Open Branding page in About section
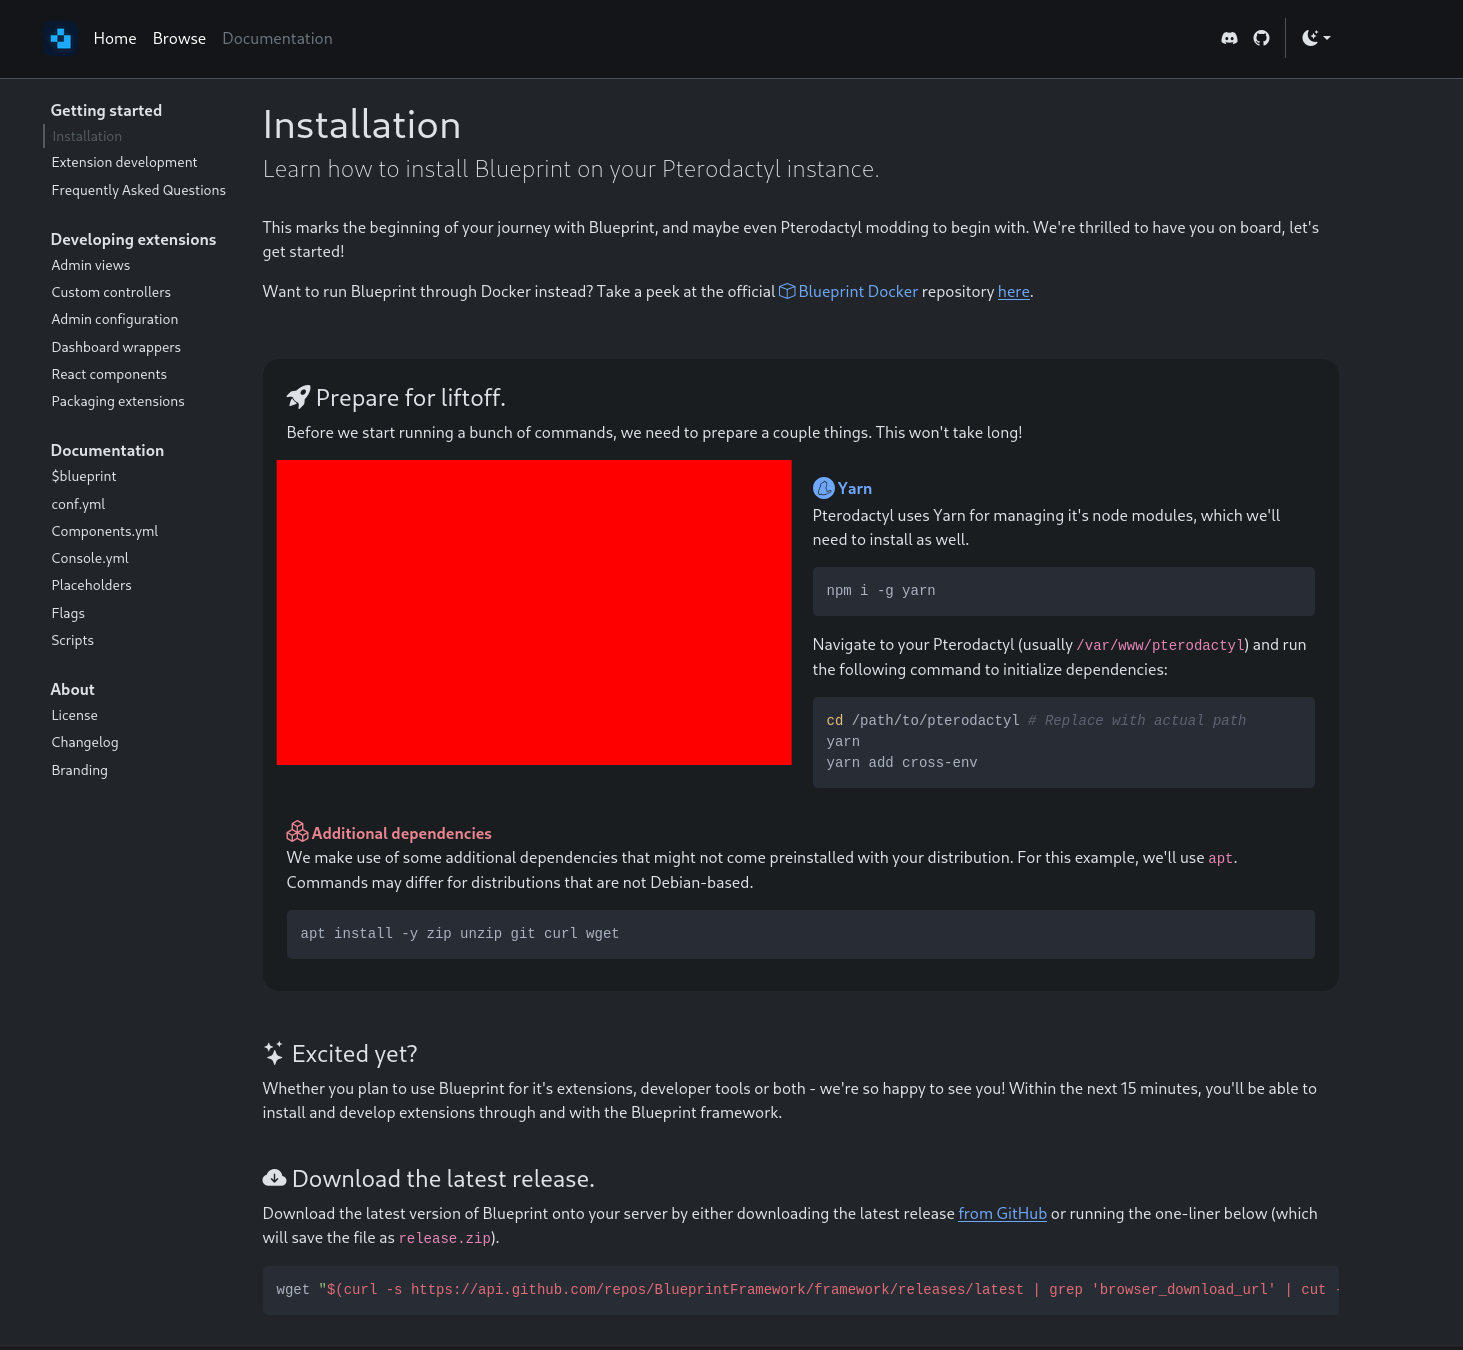This screenshot has height=1350, width=1463. [x=79, y=770]
